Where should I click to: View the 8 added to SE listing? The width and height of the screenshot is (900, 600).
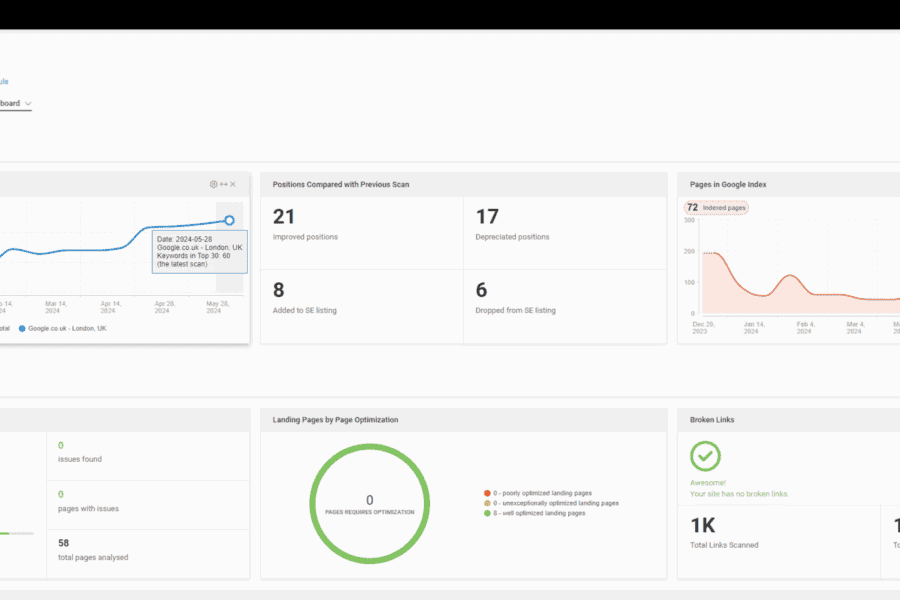pos(279,290)
